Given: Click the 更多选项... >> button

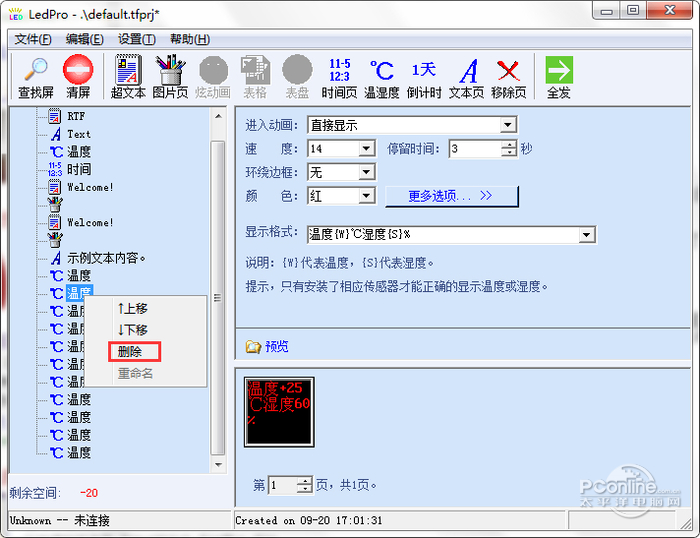Looking at the screenshot, I should [x=451, y=196].
